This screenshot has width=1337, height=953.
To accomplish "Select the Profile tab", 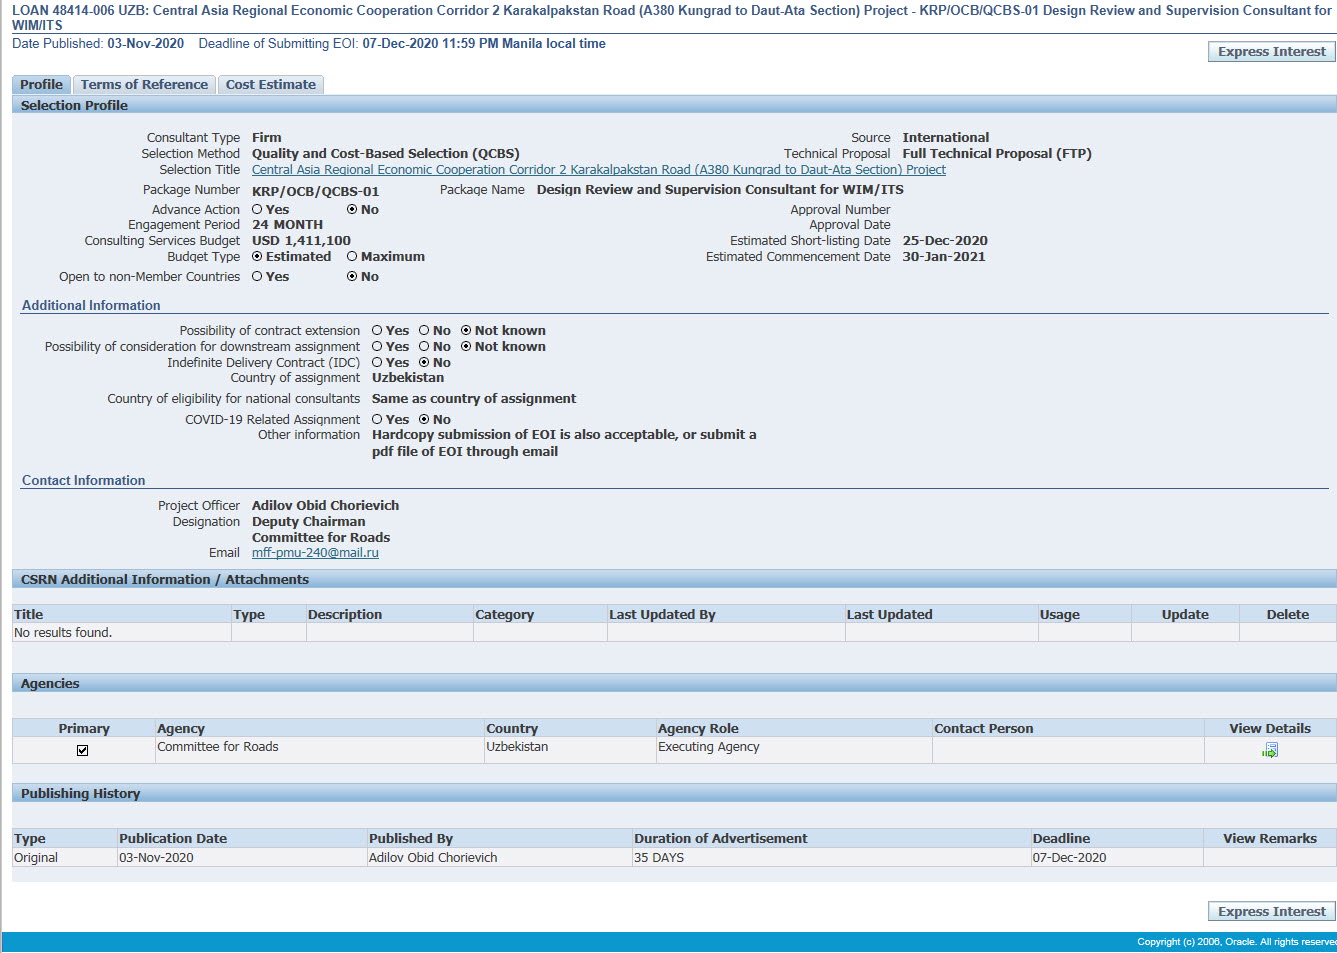I will (x=41, y=85).
